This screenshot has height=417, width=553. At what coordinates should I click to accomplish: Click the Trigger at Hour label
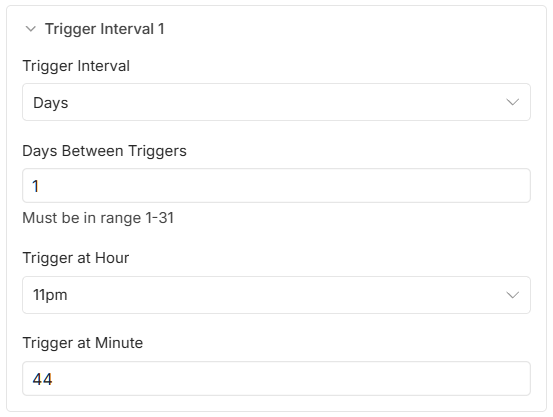click(x=76, y=258)
